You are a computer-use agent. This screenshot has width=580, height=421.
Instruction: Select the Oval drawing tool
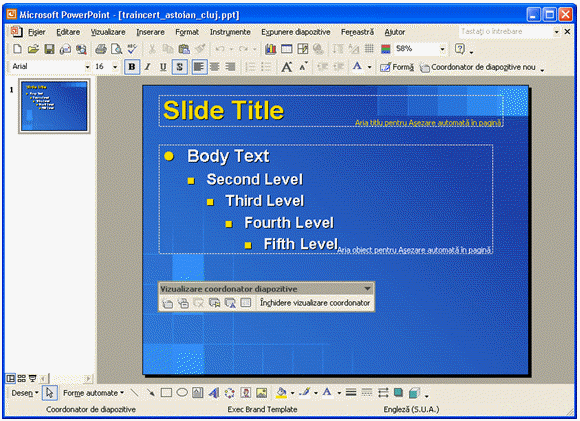182,393
